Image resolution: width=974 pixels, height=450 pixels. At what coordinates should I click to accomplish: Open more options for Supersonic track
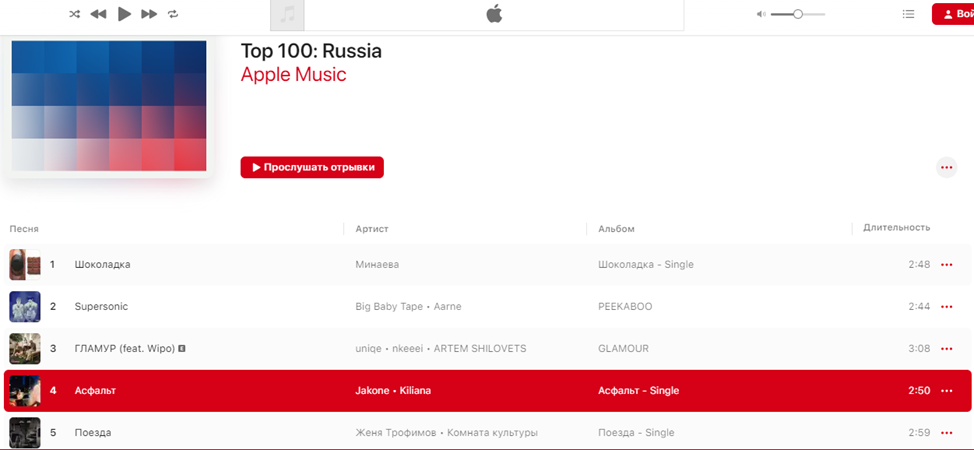click(947, 306)
